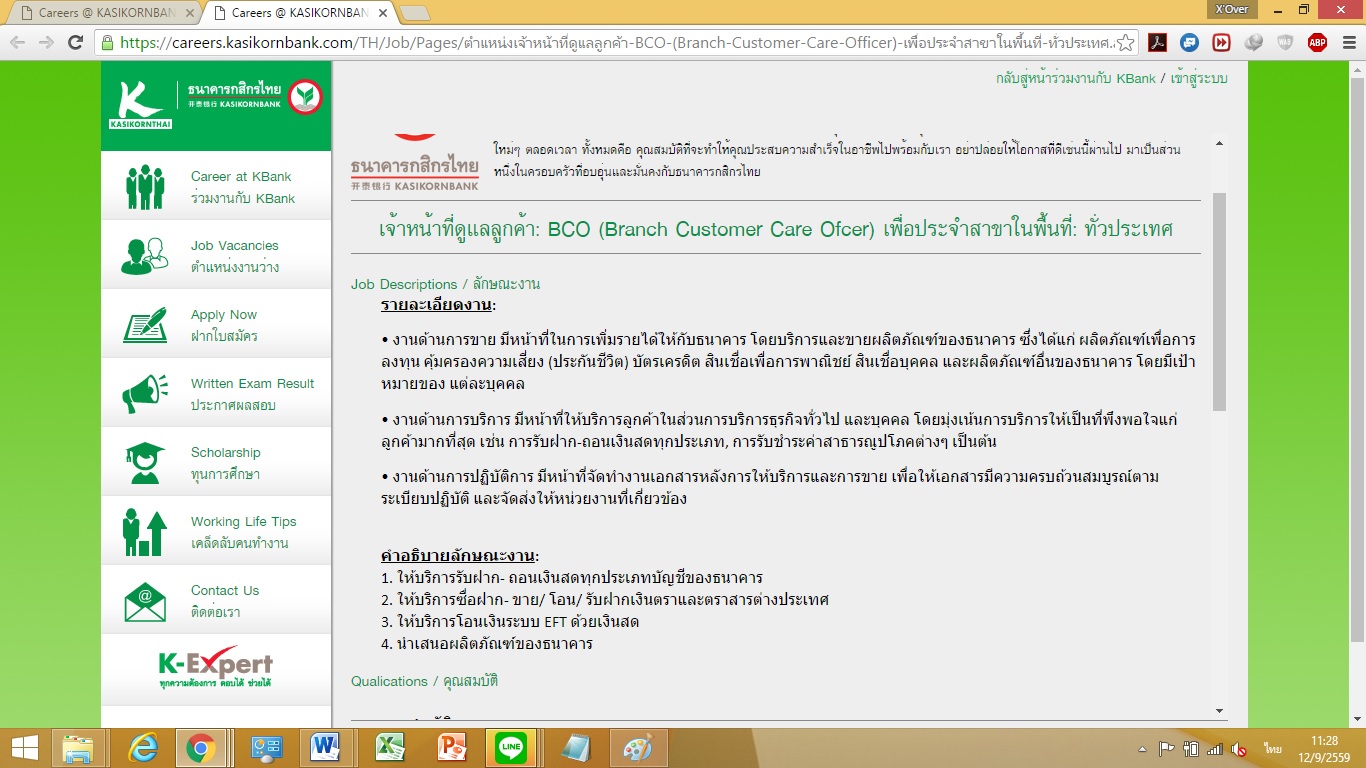Select the active Careers @ KASIKORNBANK tab
Screen dimensions: 1366x768
301,13
